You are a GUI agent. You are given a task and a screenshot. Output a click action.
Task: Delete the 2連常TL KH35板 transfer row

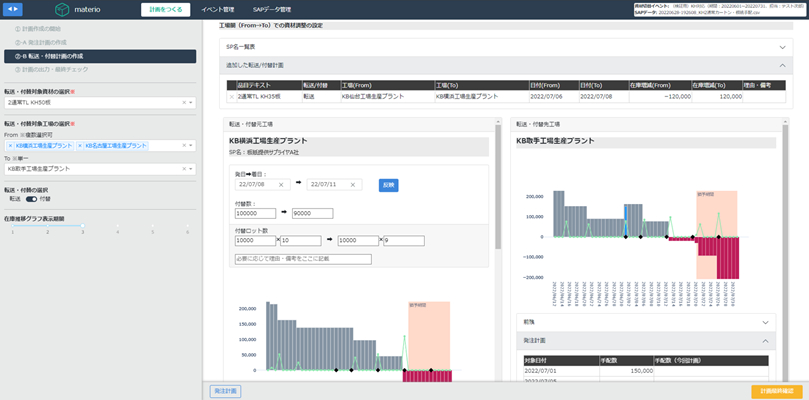(x=231, y=97)
